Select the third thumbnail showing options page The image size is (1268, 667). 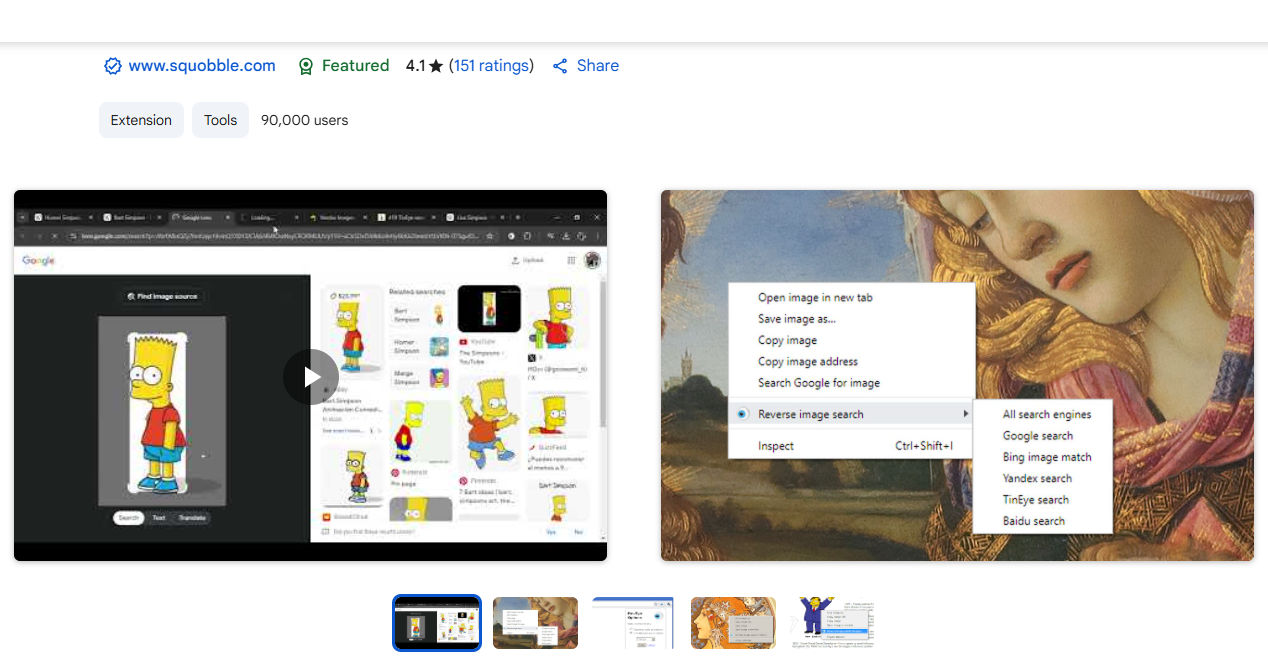[635, 623]
